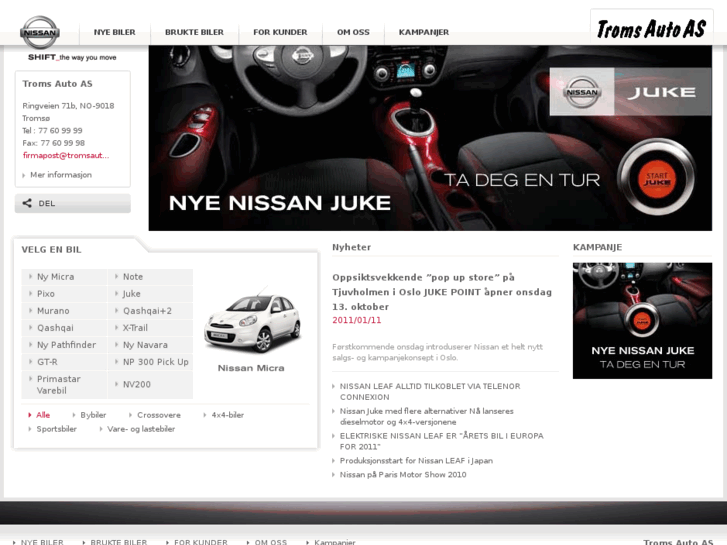The height and width of the screenshot is (545, 727).
Task: Click footer FOR KUNDER link
Action: (x=201, y=542)
